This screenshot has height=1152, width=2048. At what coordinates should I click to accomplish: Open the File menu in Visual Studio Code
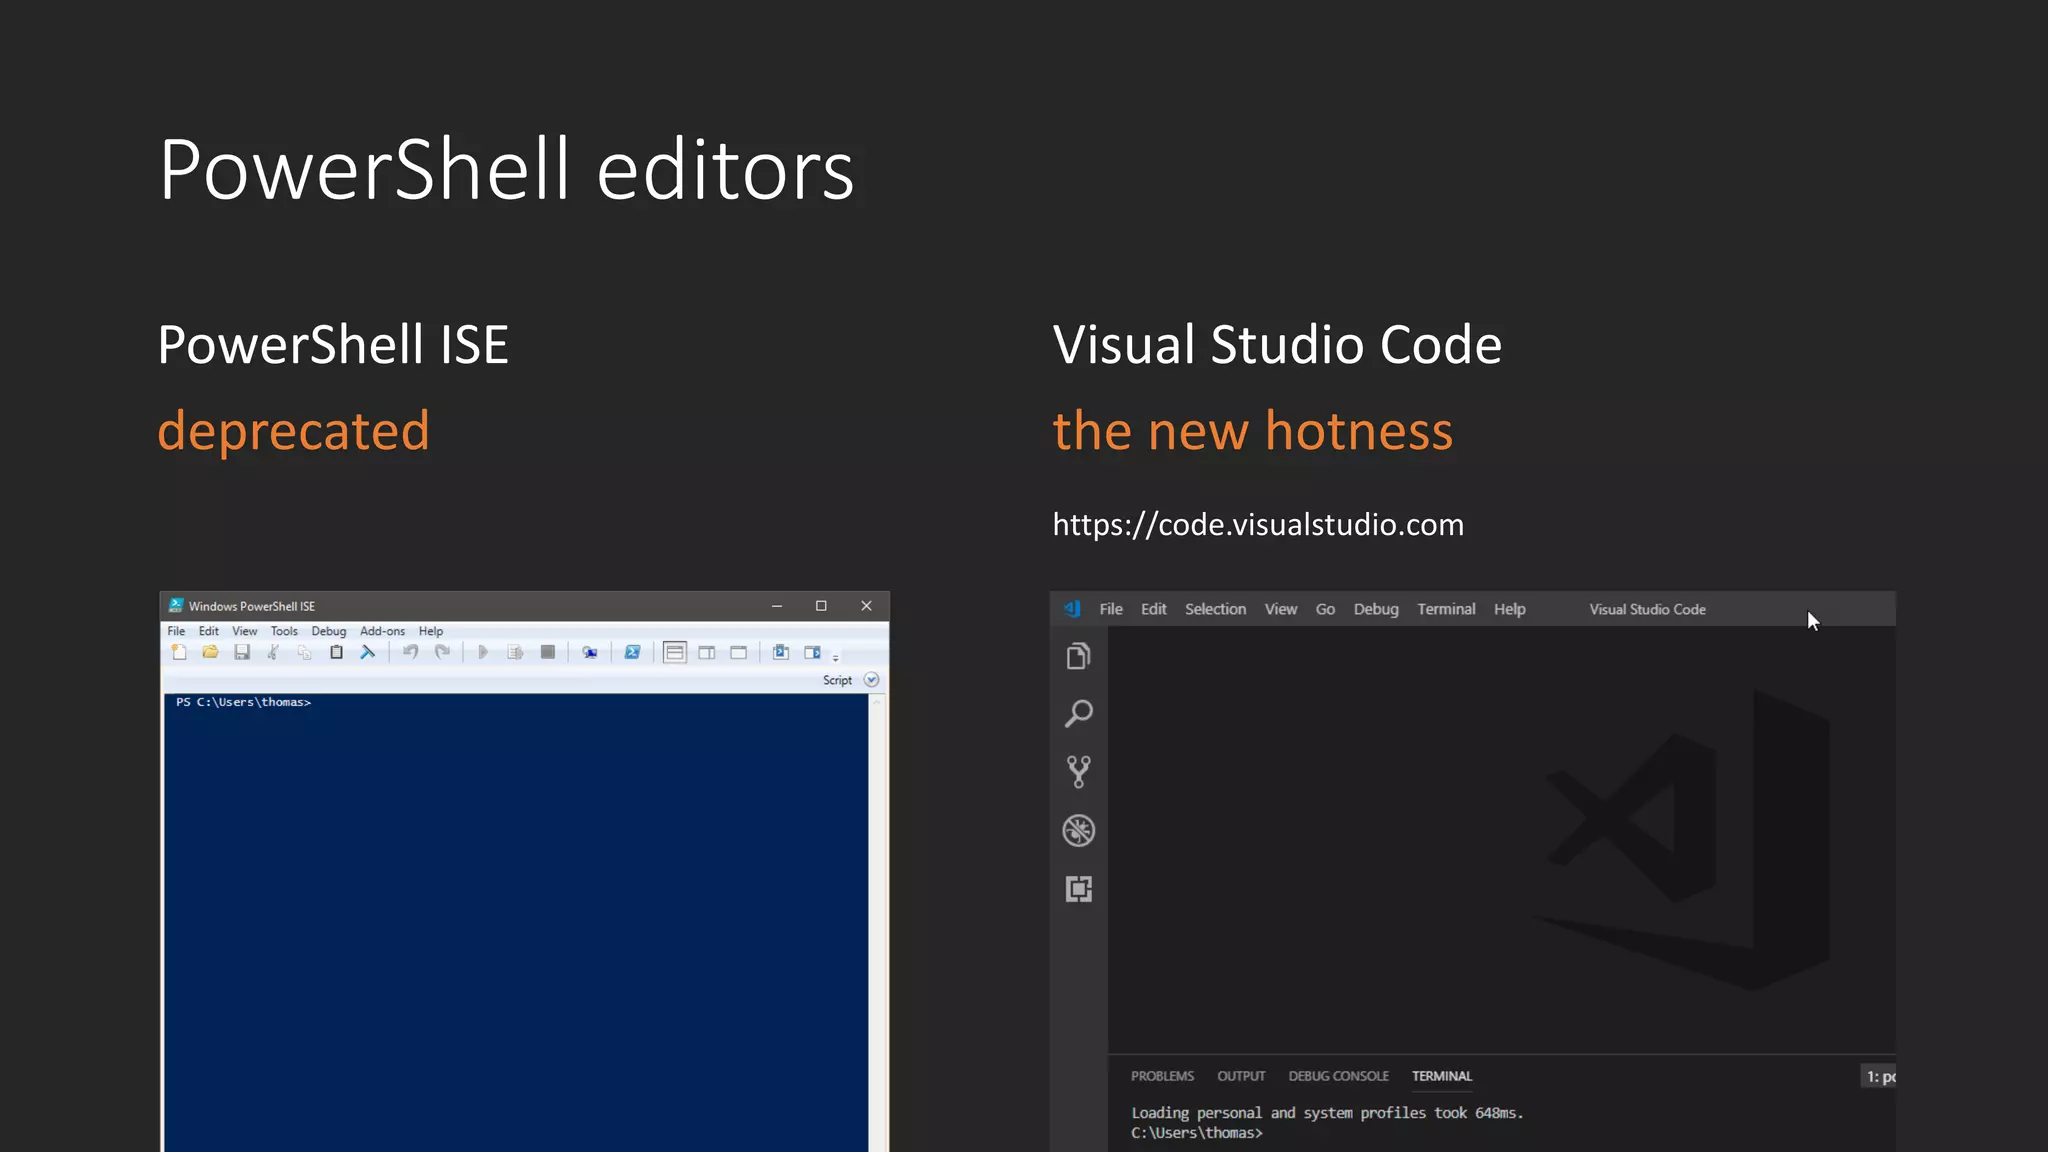pos(1111,609)
